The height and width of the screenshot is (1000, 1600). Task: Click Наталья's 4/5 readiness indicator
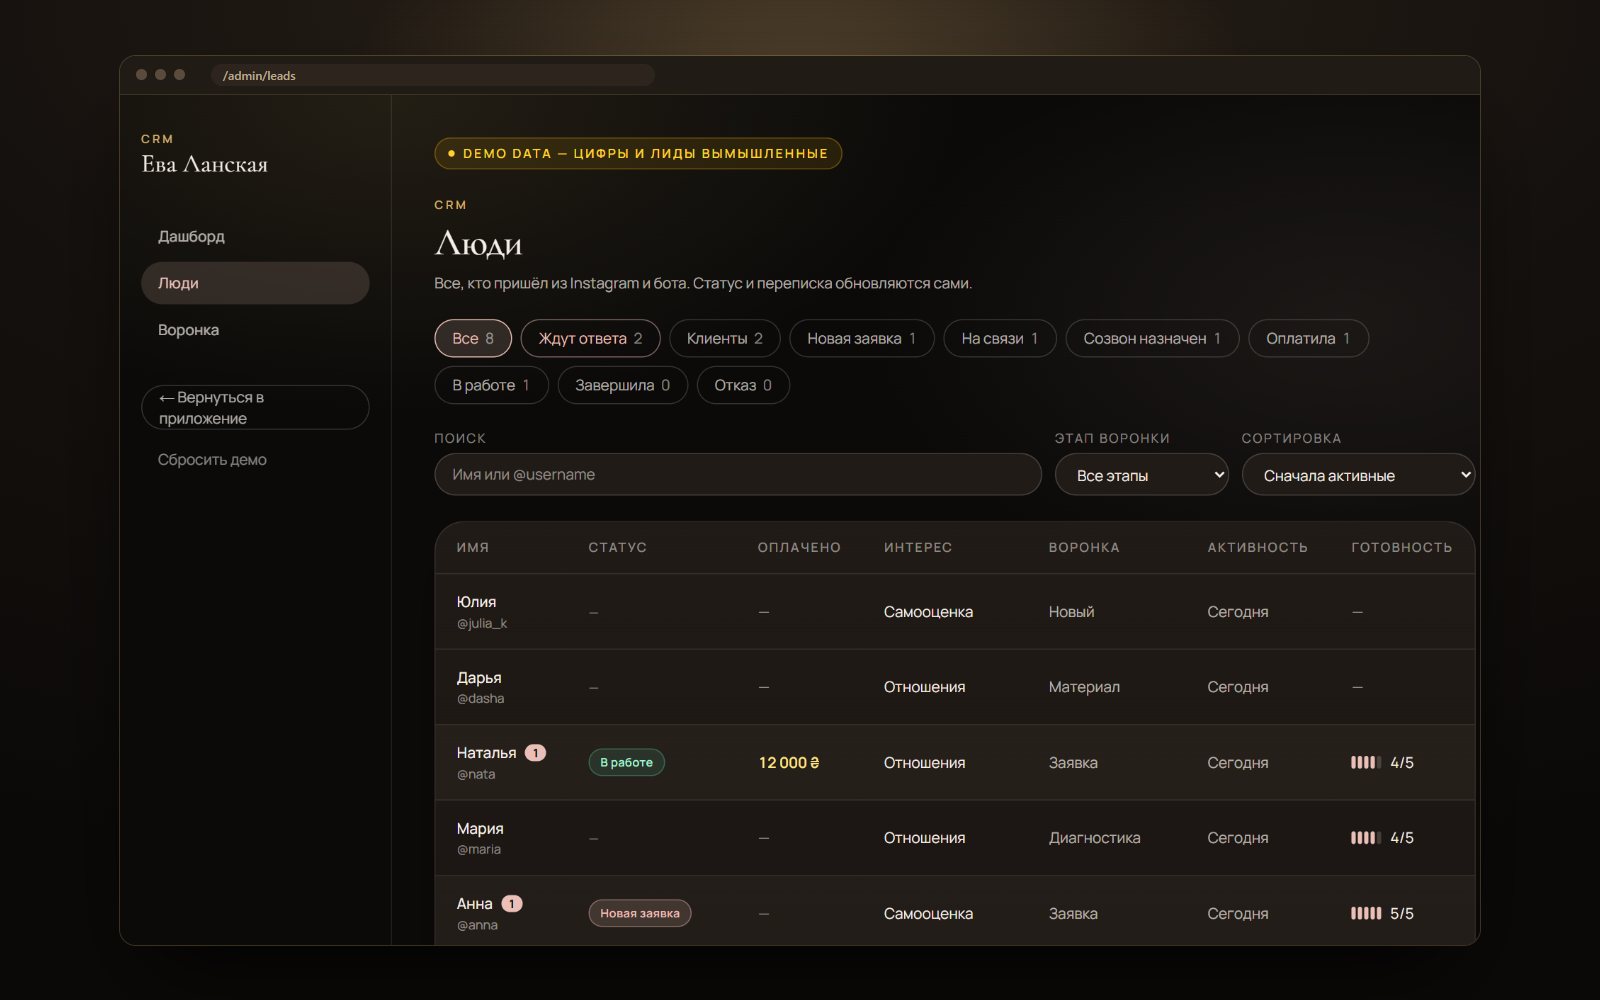tap(1382, 763)
